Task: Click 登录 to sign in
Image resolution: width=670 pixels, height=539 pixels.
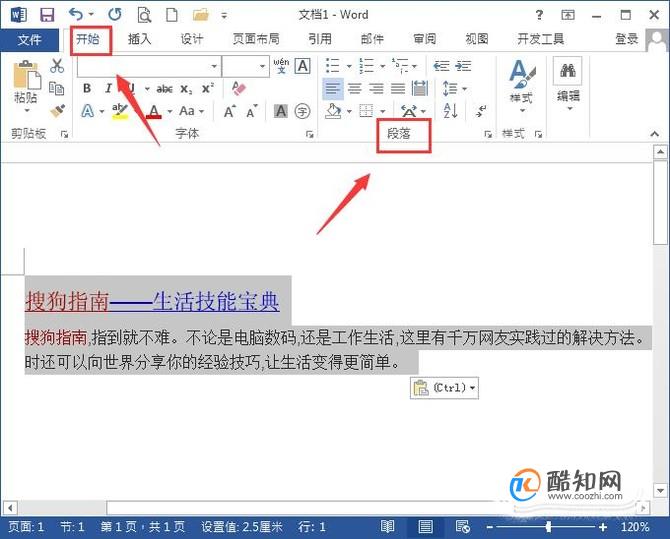Action: (x=626, y=39)
